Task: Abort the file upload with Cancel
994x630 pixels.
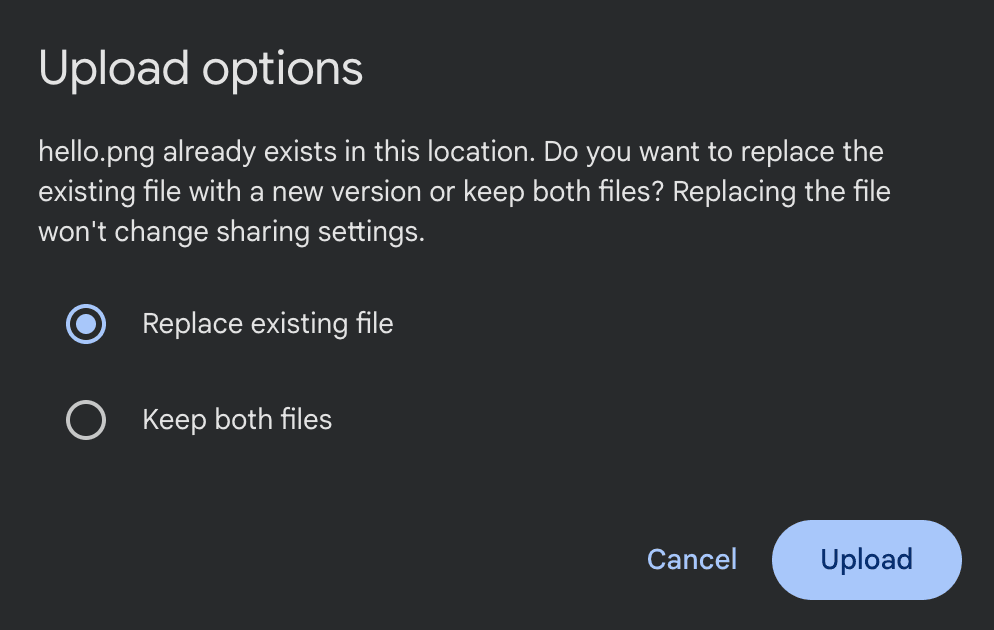Action: click(691, 559)
